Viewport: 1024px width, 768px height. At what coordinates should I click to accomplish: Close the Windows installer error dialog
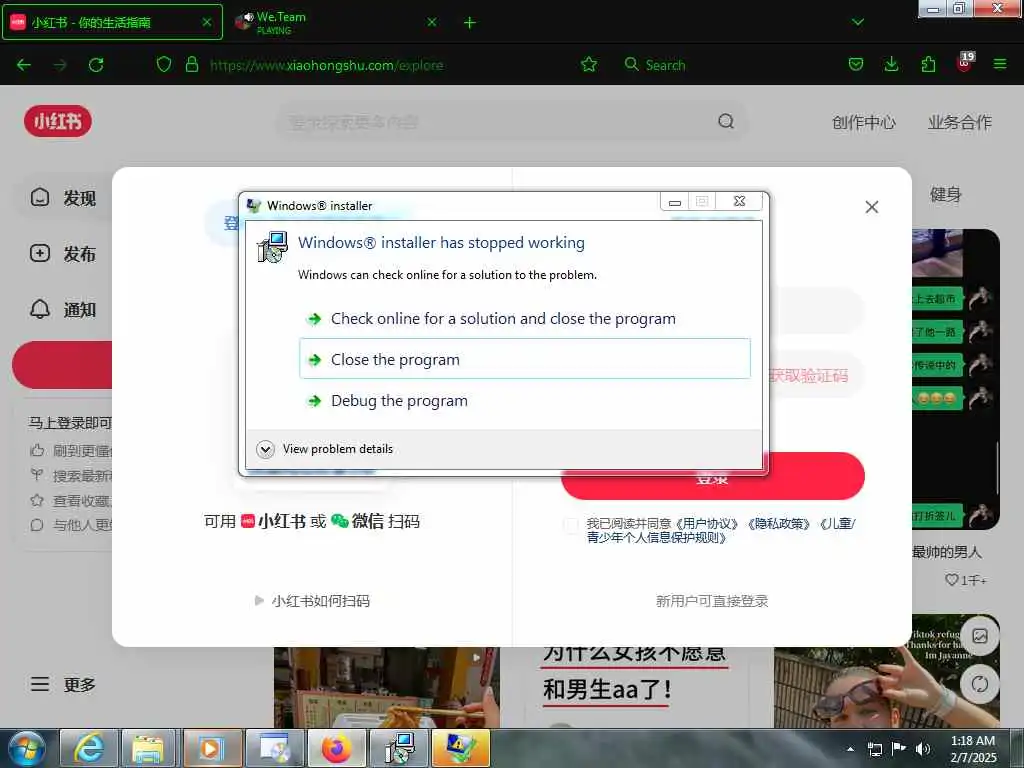(x=739, y=201)
